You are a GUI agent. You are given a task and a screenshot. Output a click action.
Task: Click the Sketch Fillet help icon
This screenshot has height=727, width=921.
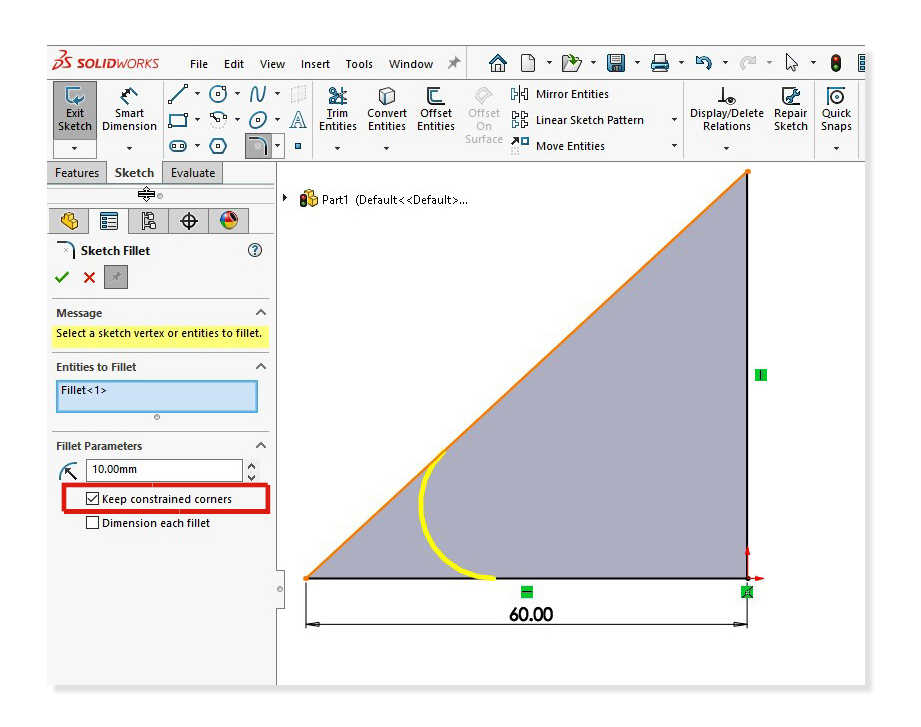pos(255,251)
